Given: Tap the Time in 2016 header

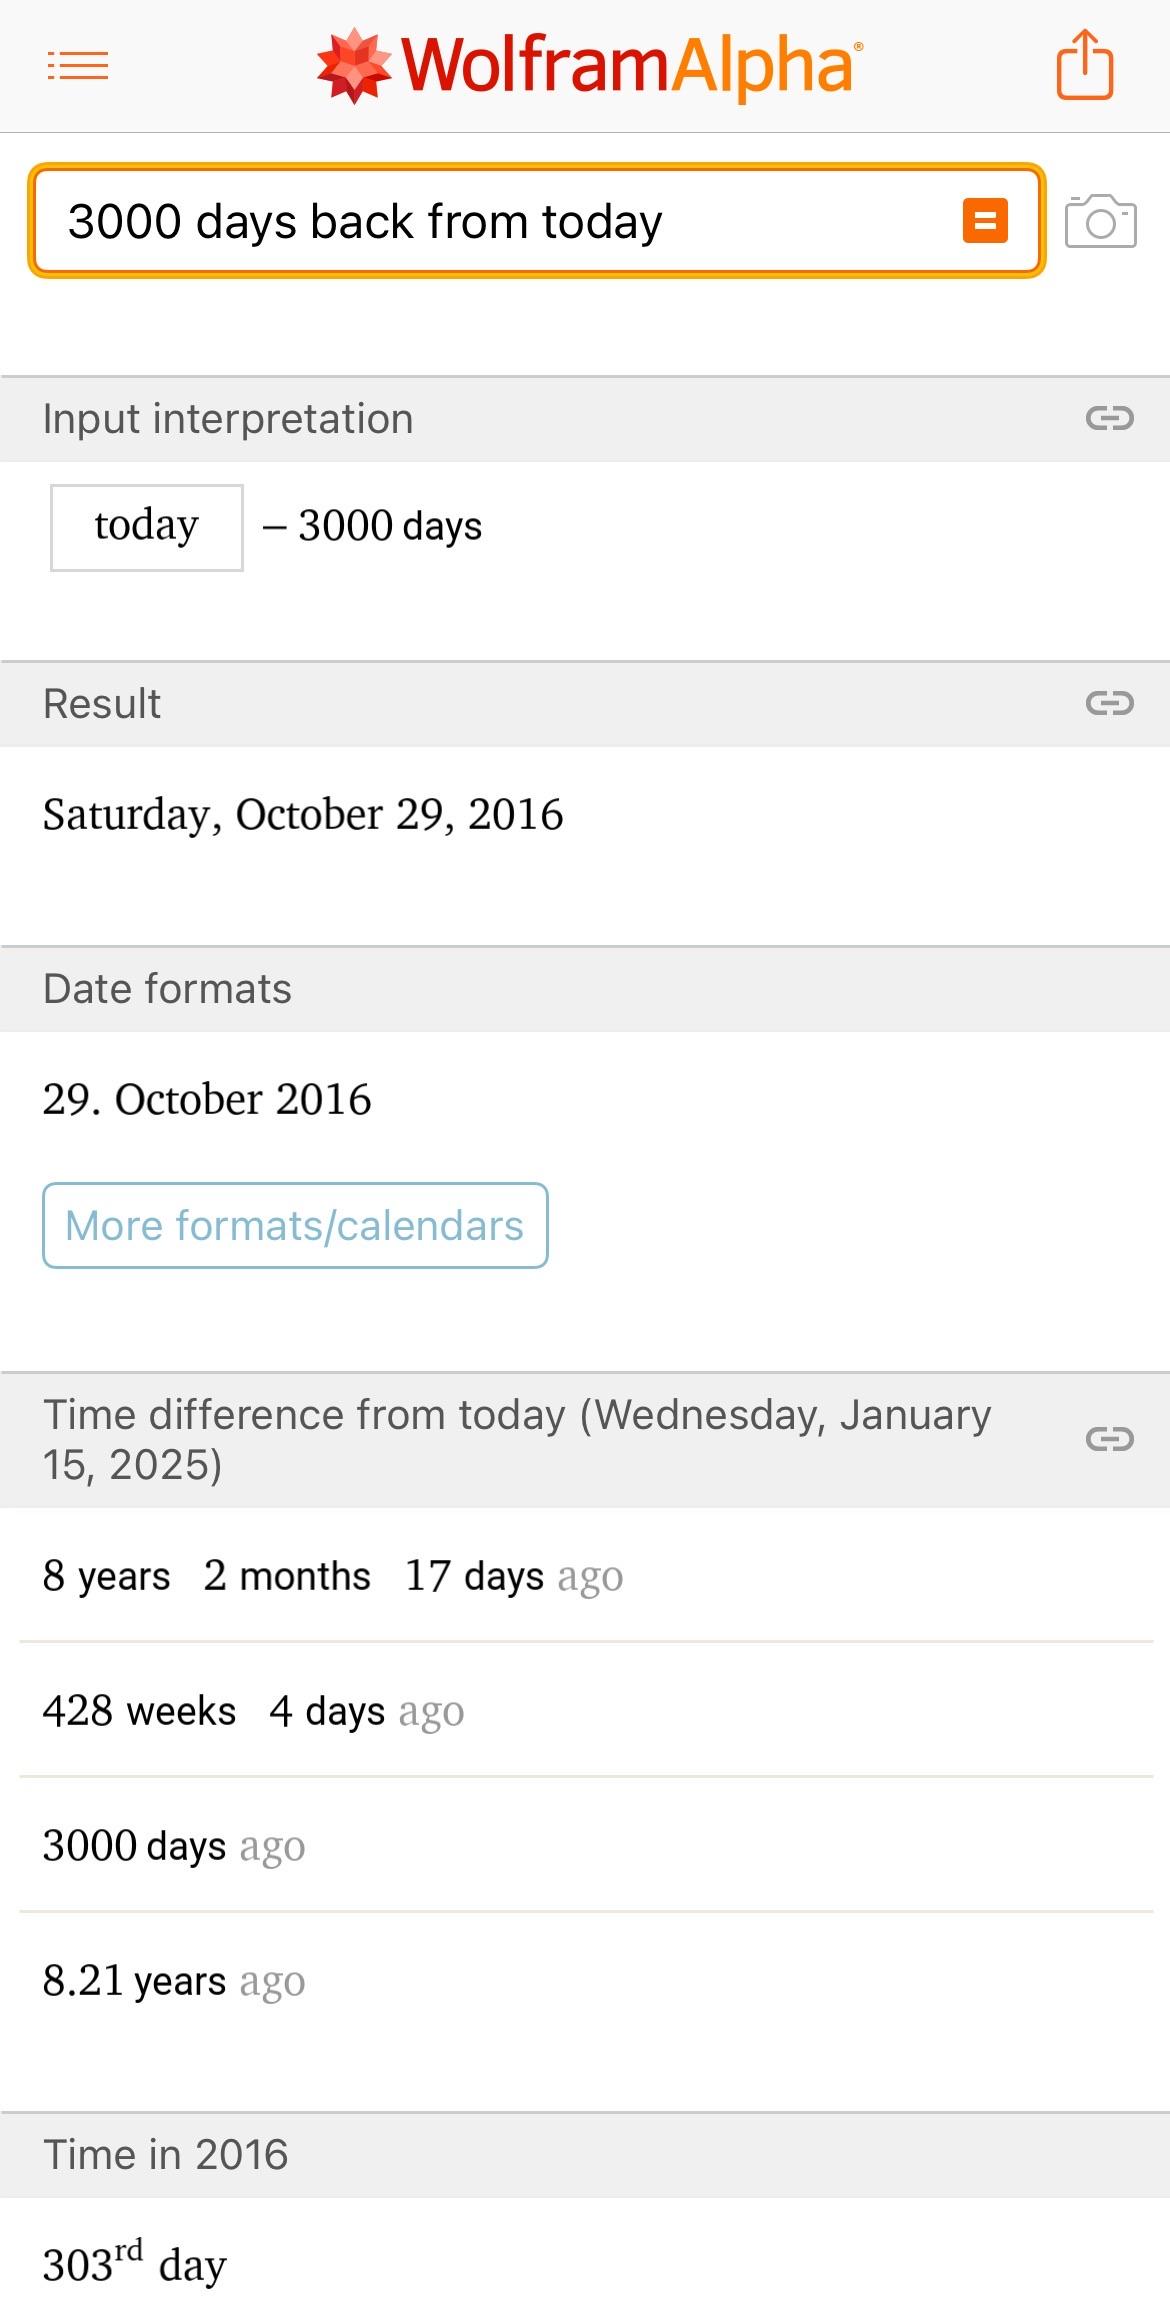Looking at the screenshot, I should coord(166,2154).
